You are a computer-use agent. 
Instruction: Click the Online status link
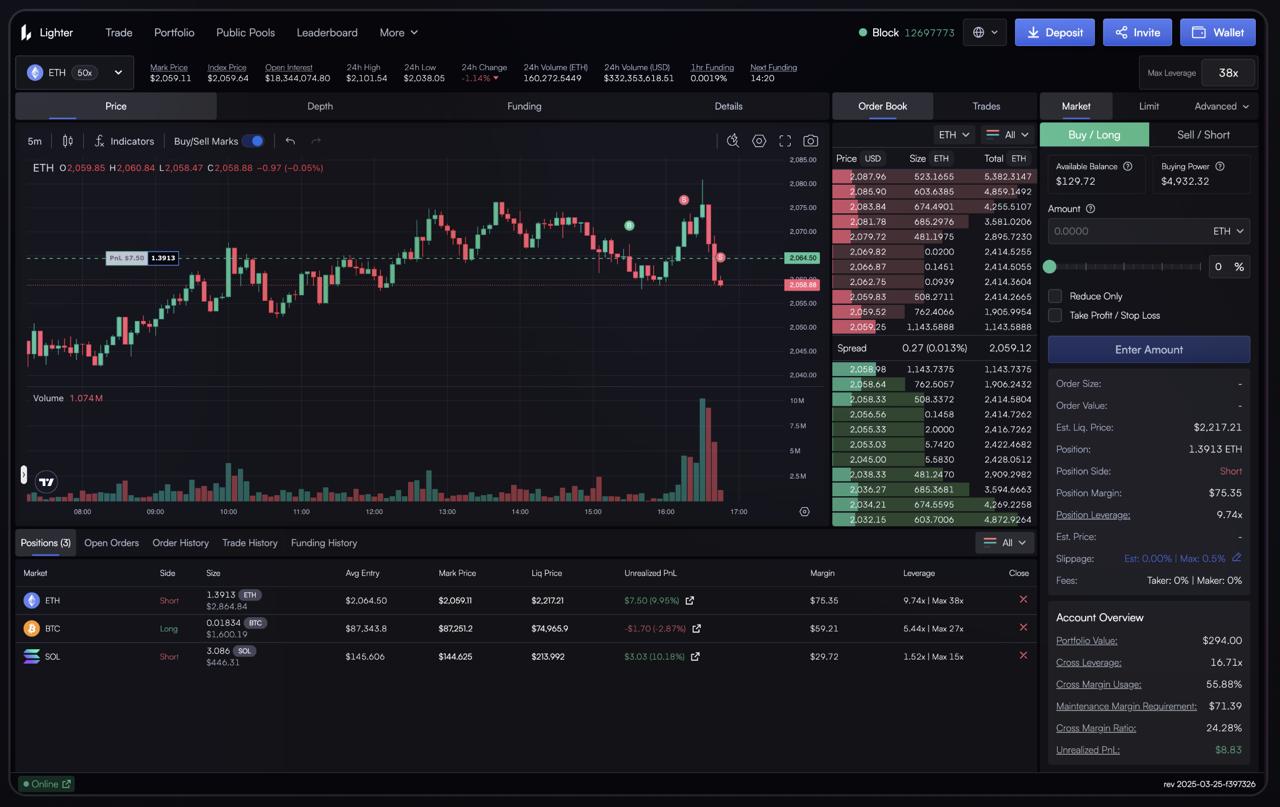45,784
